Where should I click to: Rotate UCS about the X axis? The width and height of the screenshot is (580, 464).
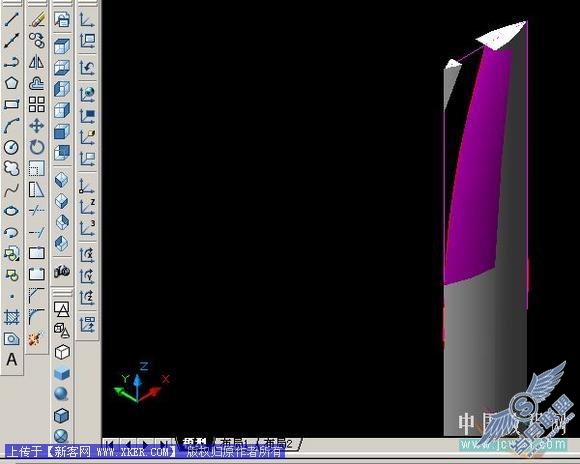[x=87, y=255]
